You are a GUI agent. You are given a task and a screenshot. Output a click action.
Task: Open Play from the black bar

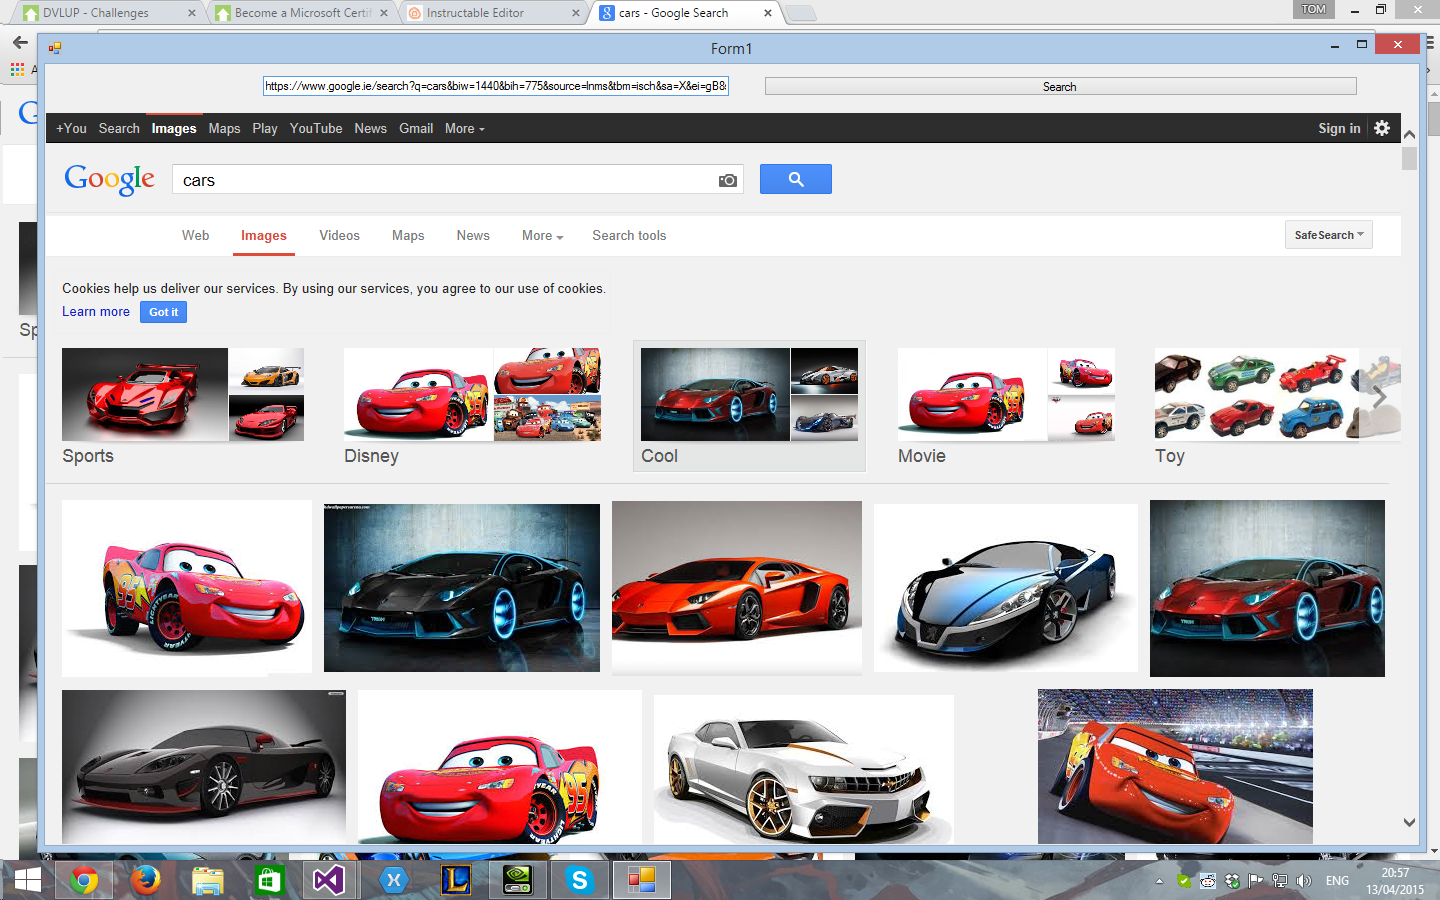(x=265, y=128)
